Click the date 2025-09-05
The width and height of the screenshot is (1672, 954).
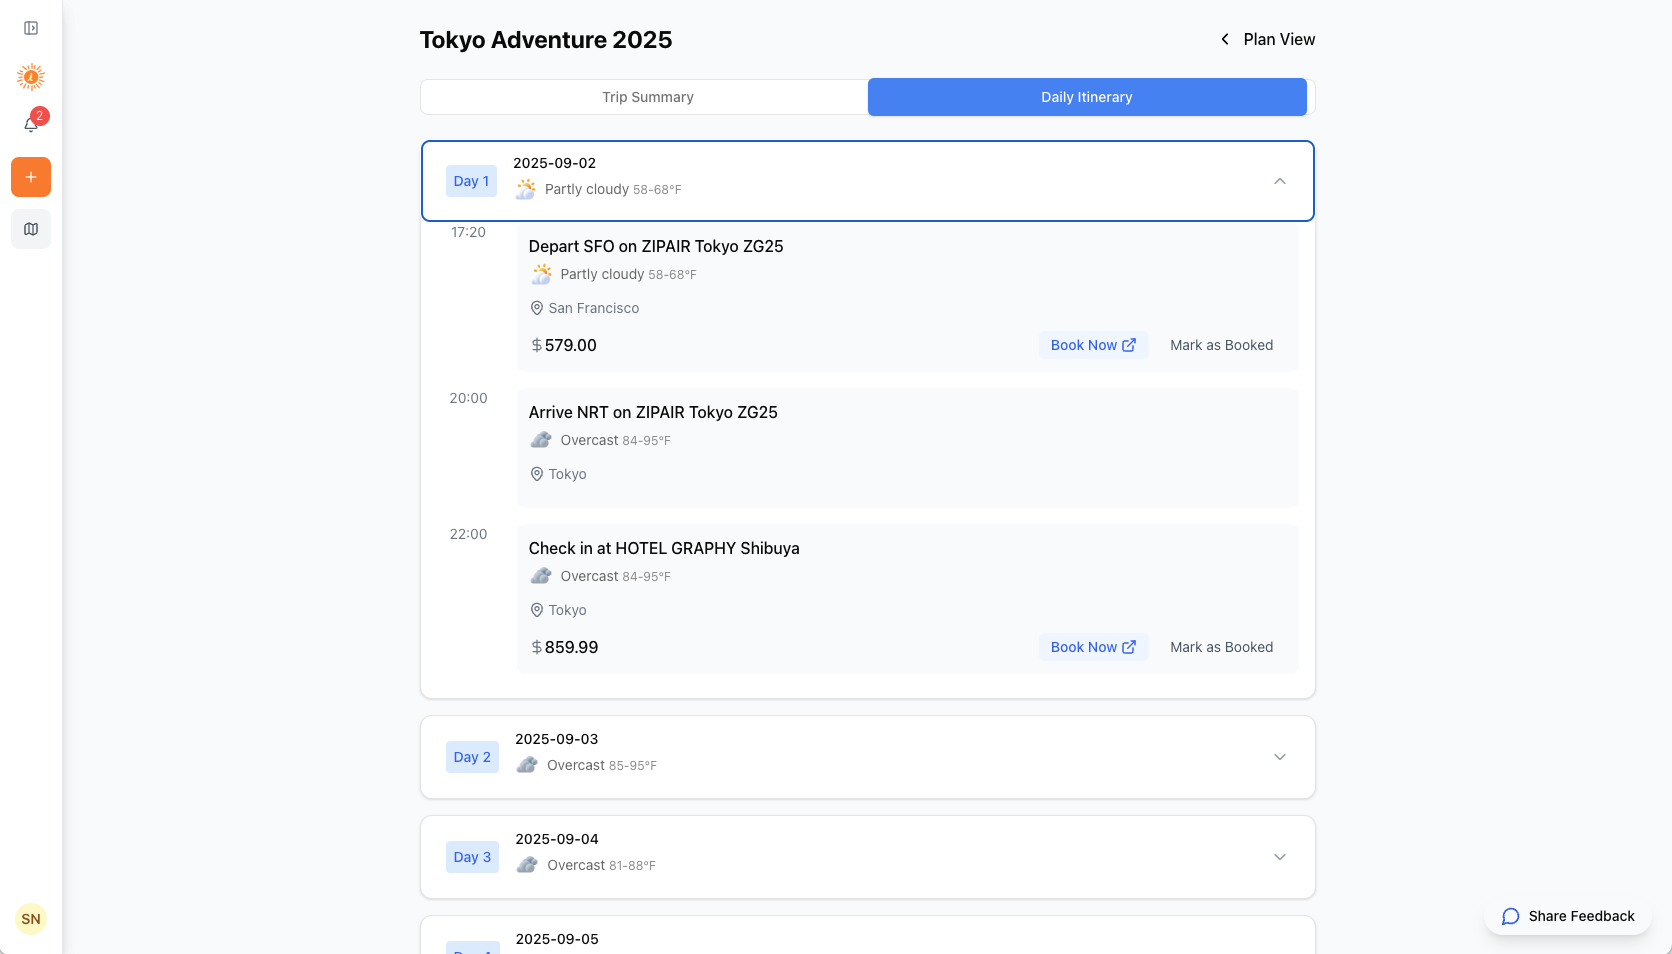click(556, 939)
